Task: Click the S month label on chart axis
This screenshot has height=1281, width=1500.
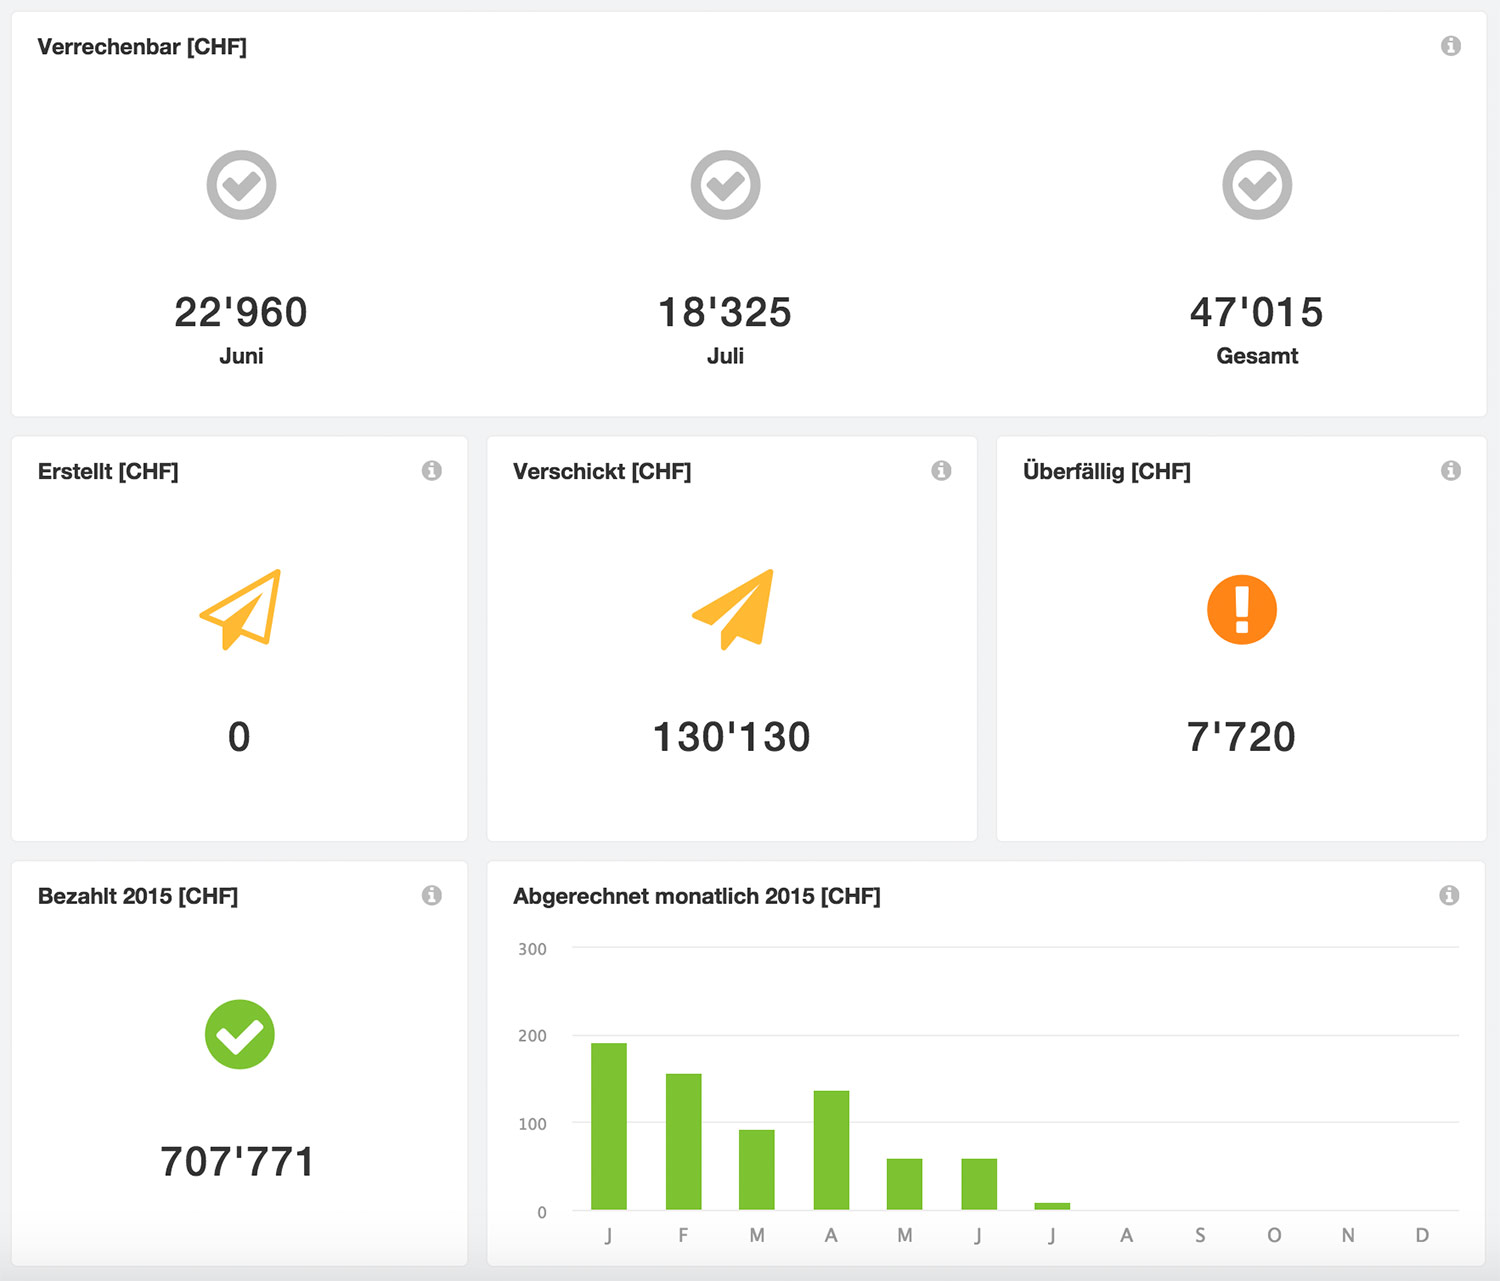Action: coord(1200,1235)
